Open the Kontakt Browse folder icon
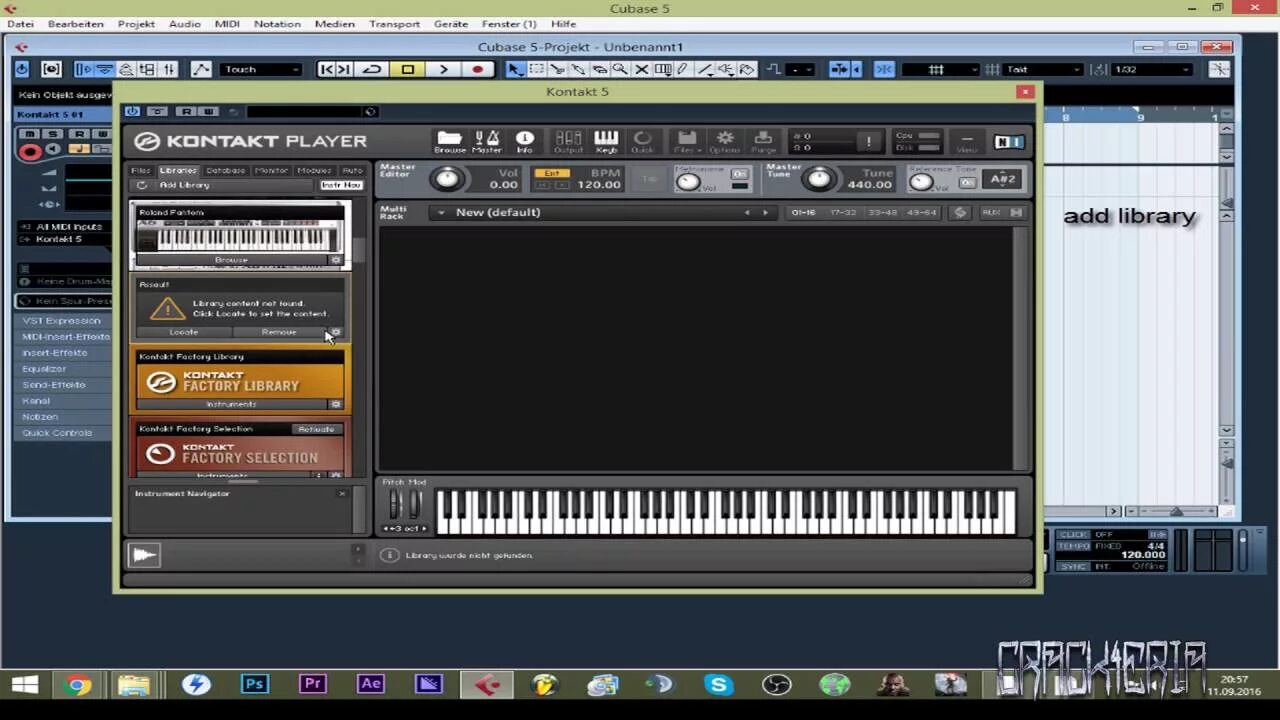1280x720 pixels. click(x=449, y=142)
